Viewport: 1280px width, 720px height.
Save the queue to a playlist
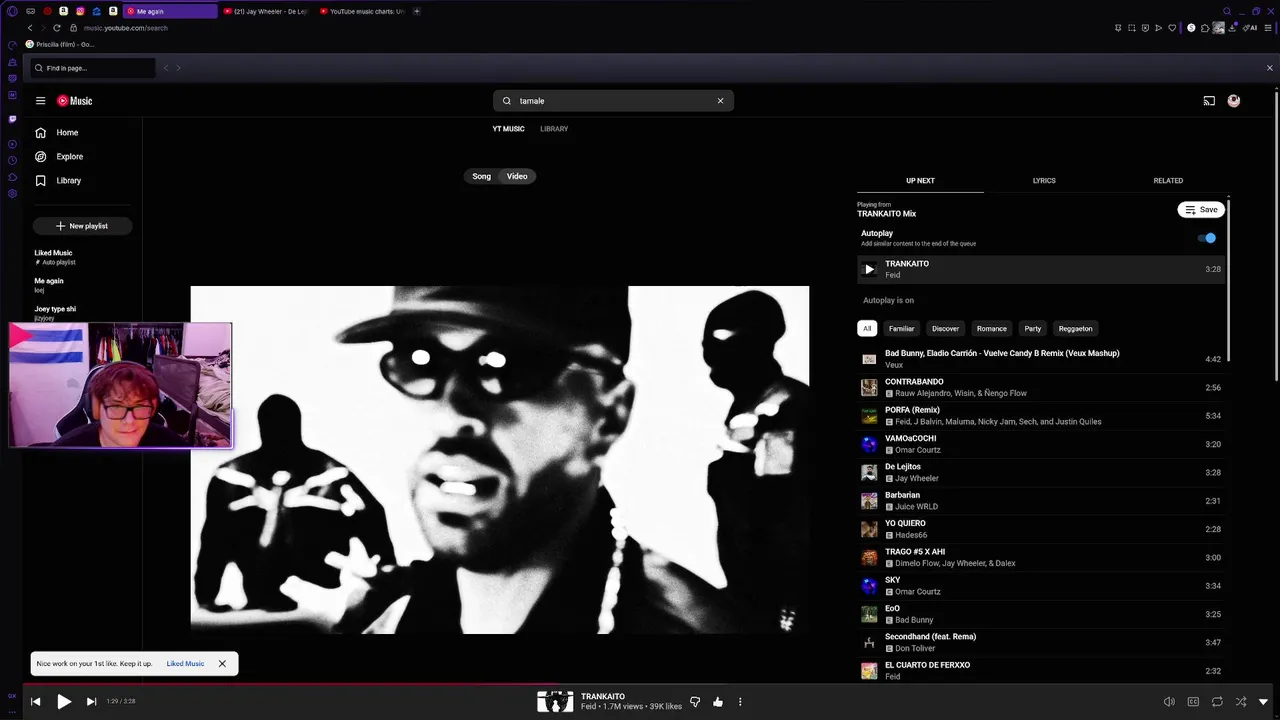(1201, 210)
